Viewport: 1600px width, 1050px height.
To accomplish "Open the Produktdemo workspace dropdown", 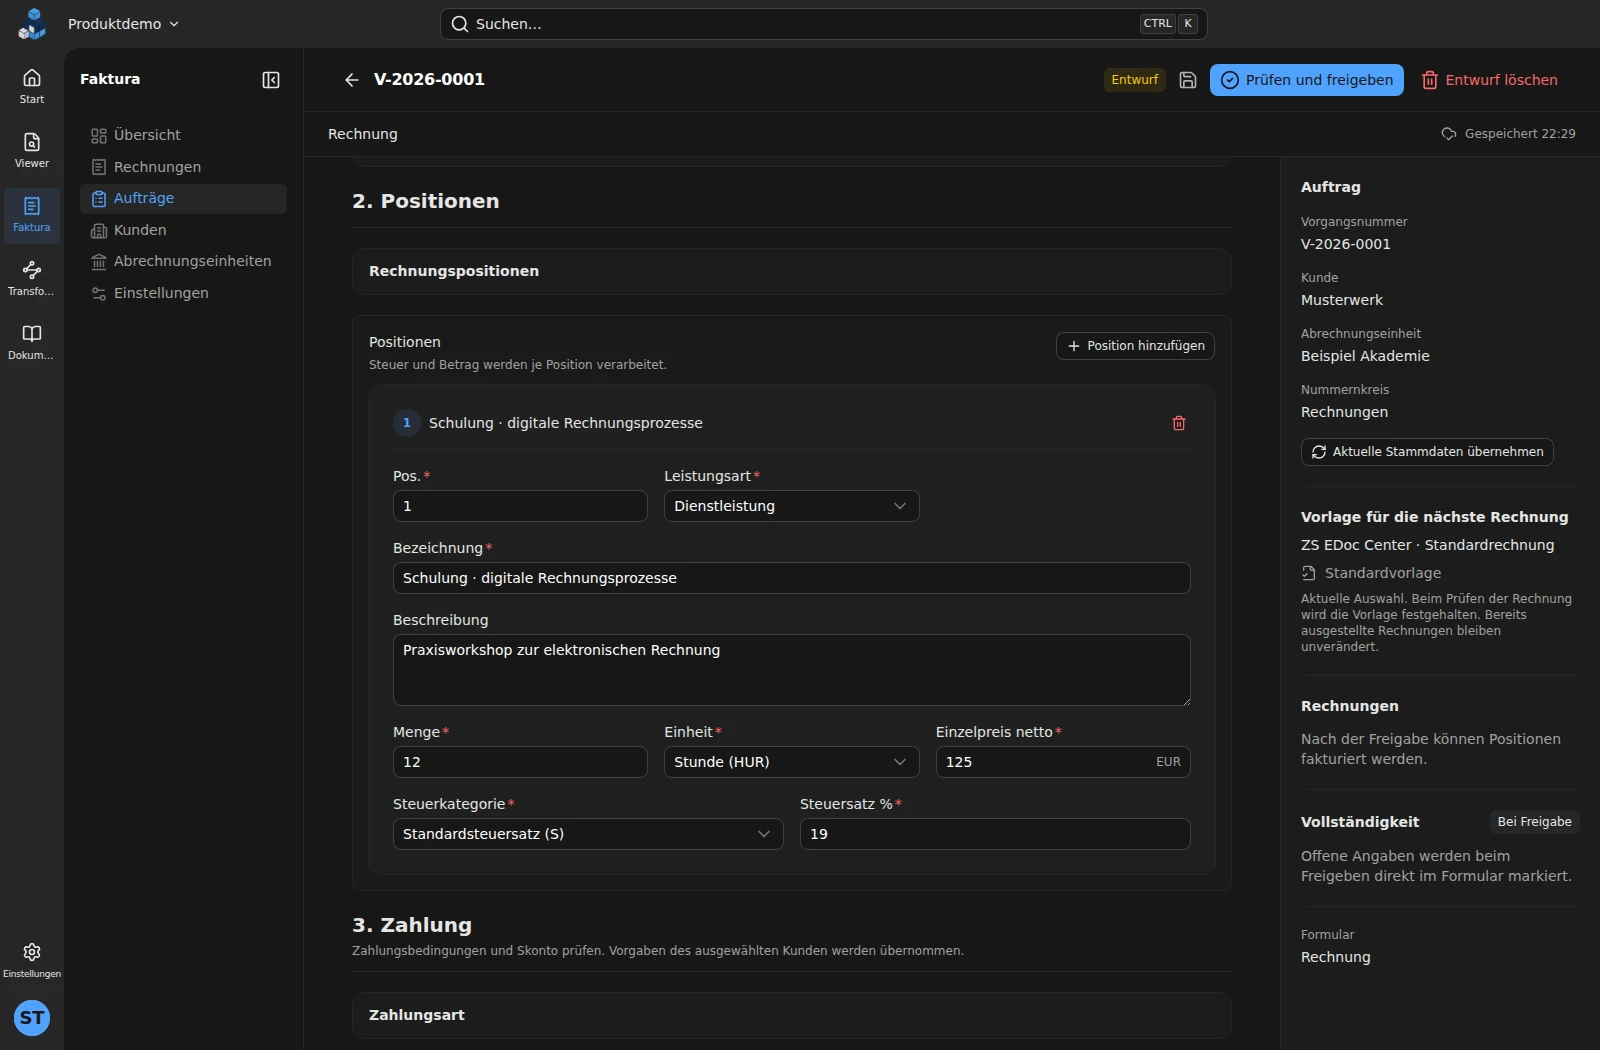I will tap(123, 24).
